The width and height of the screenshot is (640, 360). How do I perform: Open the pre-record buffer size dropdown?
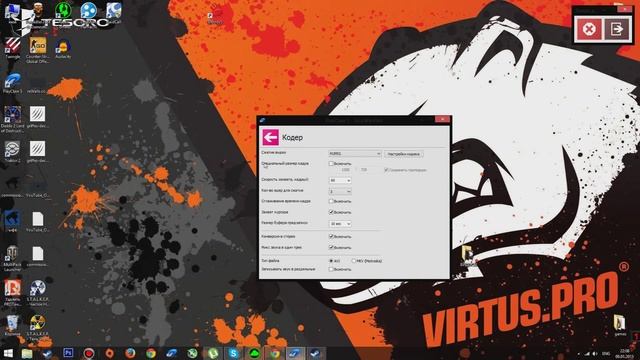tap(340, 224)
